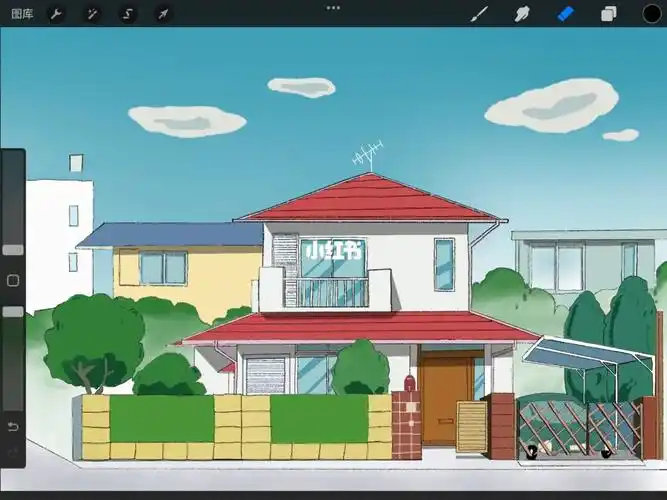This screenshot has width=667, height=500.
Task: Open the Actions wrench menu
Action: coord(57,14)
